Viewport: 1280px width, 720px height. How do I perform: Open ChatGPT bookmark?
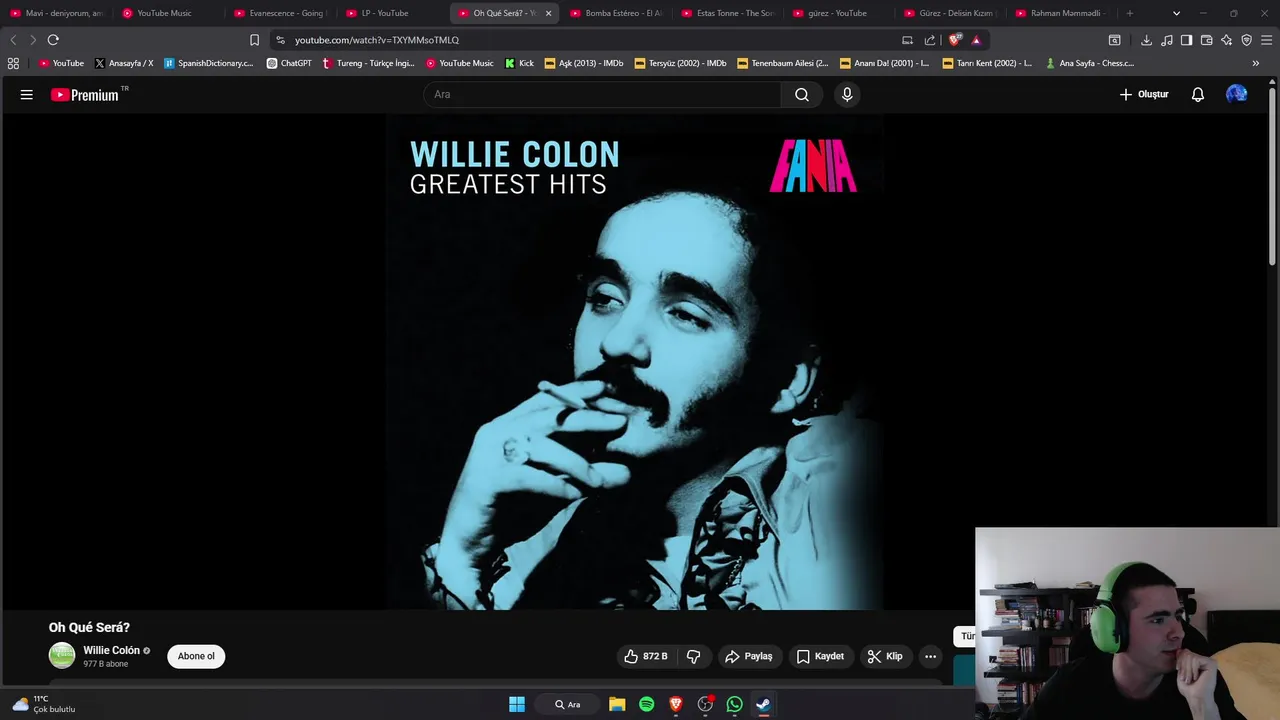(x=289, y=63)
